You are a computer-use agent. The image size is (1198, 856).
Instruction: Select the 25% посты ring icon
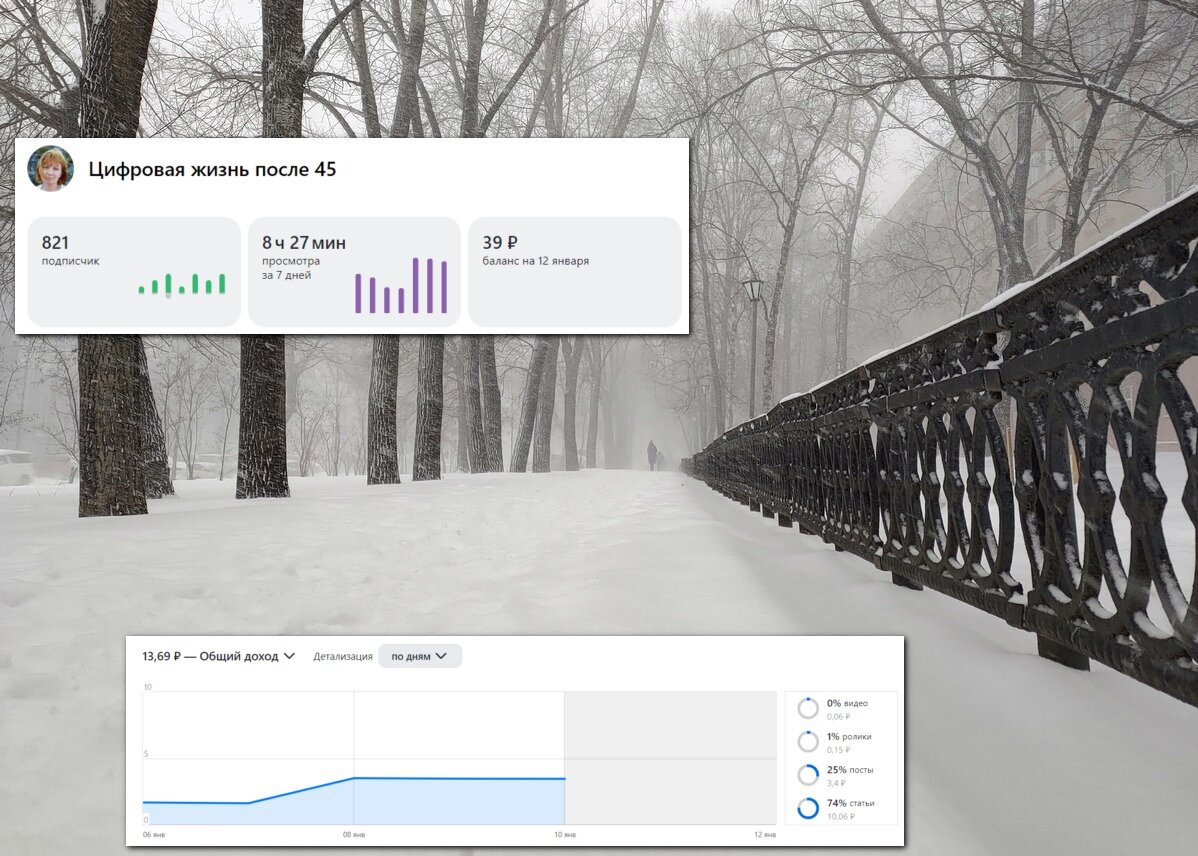[808, 775]
